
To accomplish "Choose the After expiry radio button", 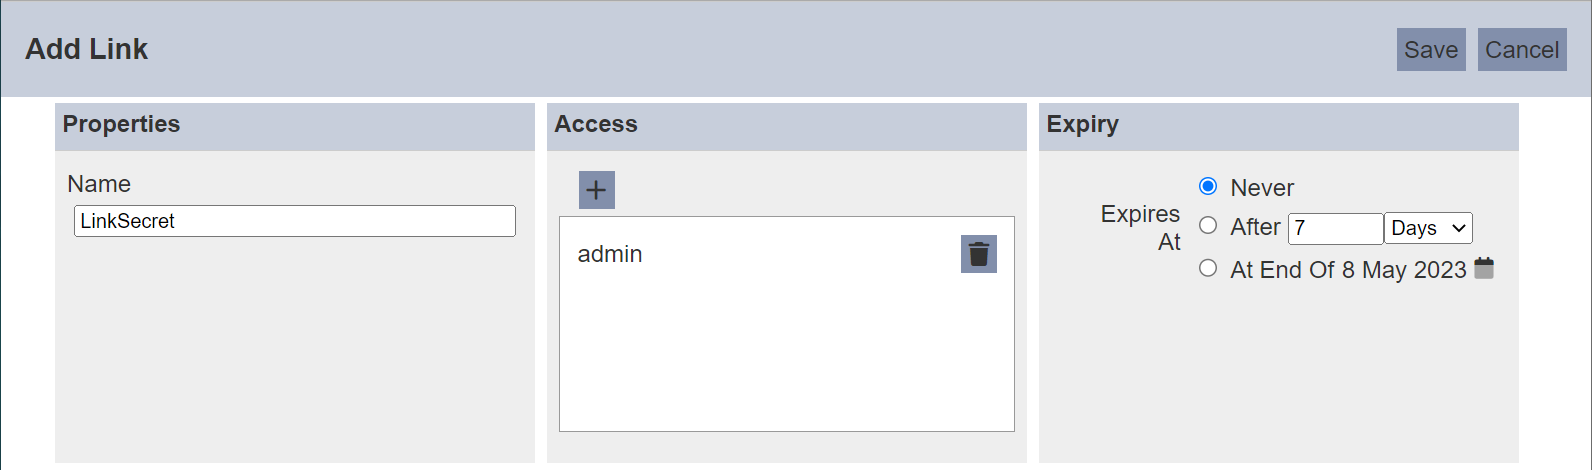I will tap(1208, 225).
